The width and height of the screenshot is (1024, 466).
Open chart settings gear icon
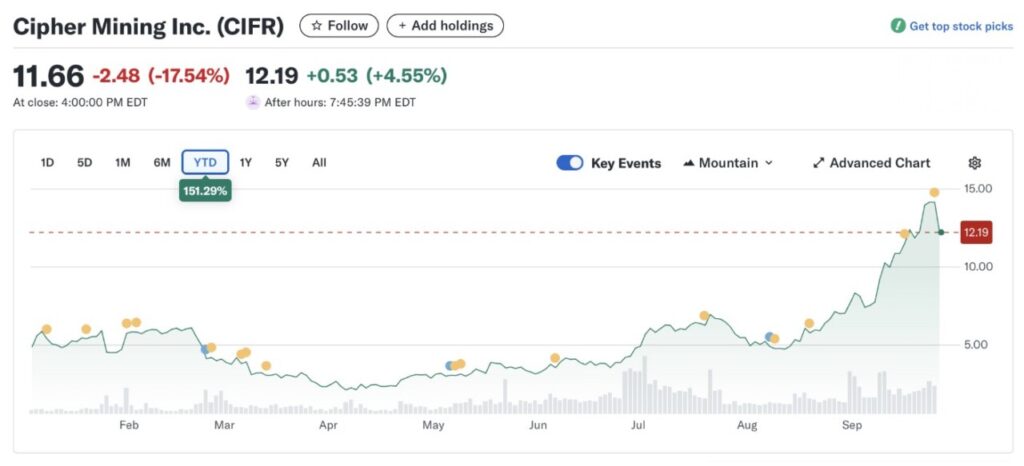pos(975,163)
